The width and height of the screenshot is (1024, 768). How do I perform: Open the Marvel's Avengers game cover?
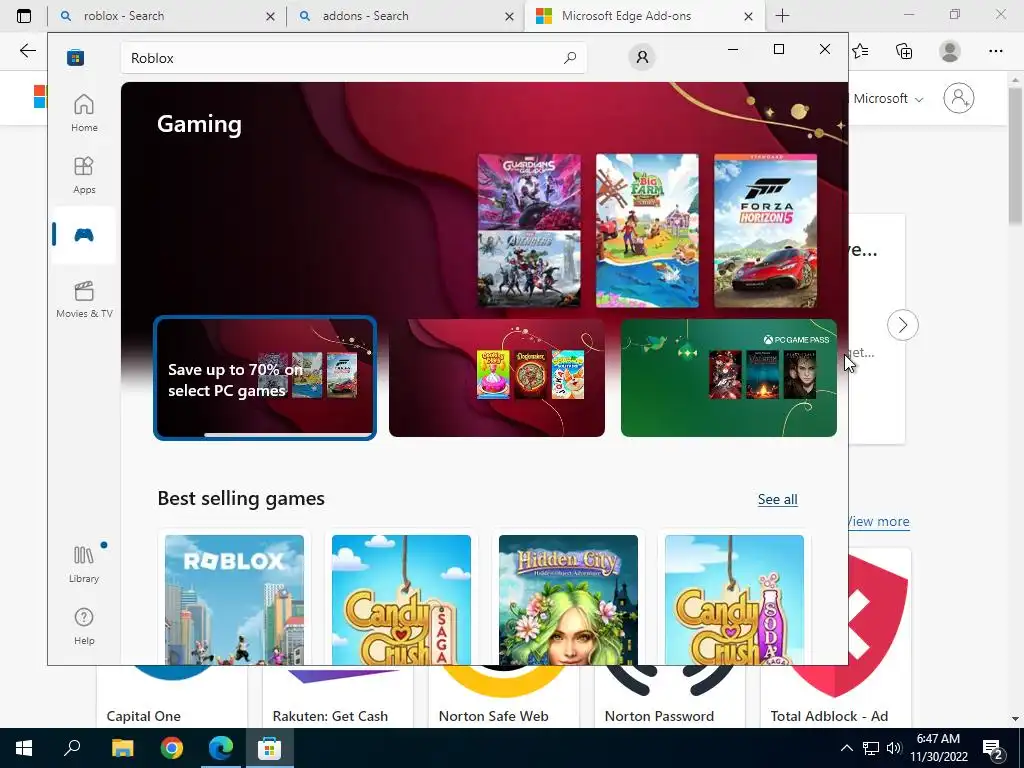(529, 269)
